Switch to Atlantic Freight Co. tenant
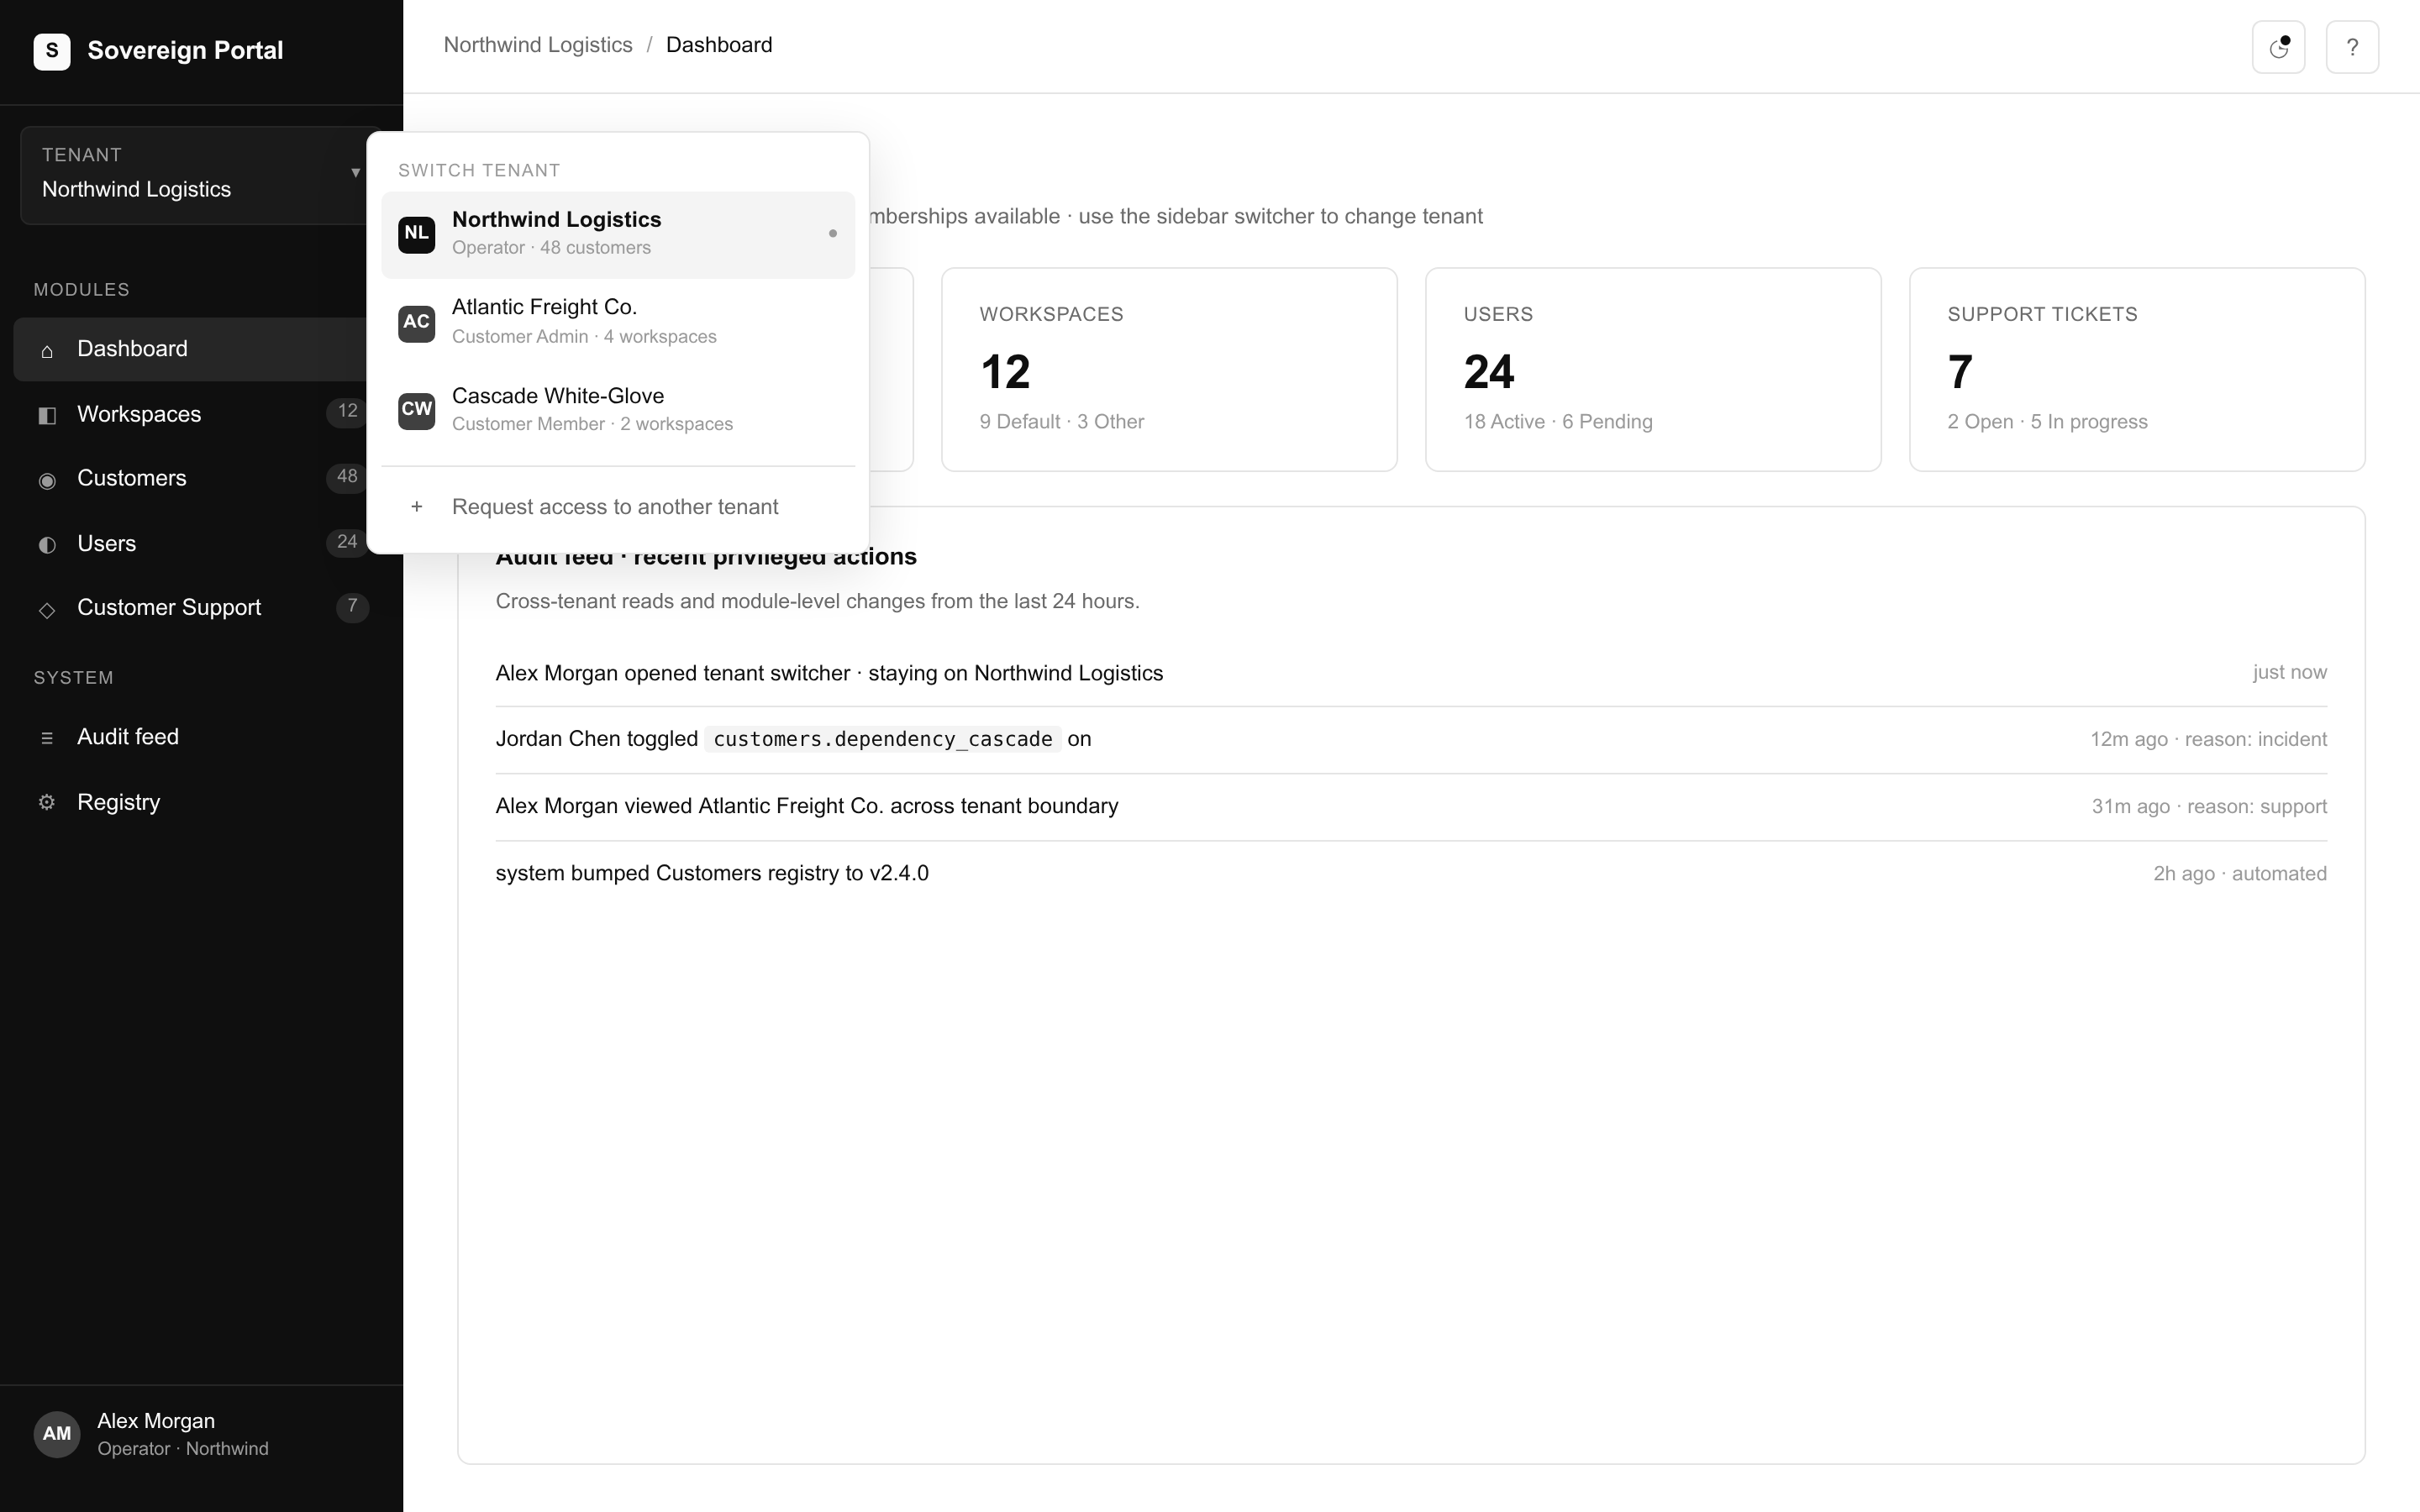2420x1512 pixels. pyautogui.click(x=618, y=322)
